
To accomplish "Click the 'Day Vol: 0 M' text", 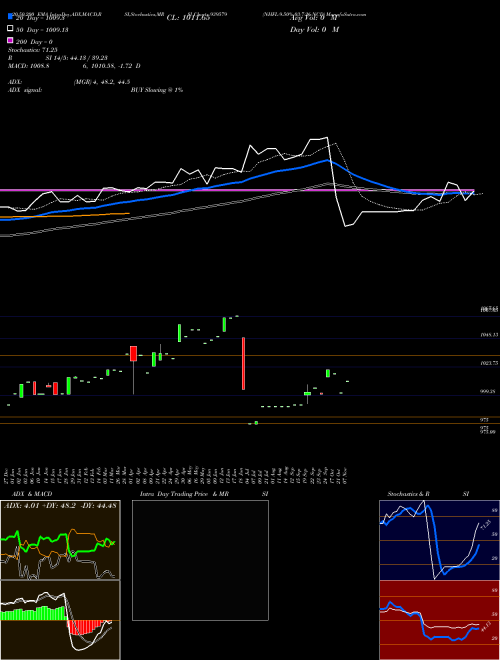I will (314, 29).
